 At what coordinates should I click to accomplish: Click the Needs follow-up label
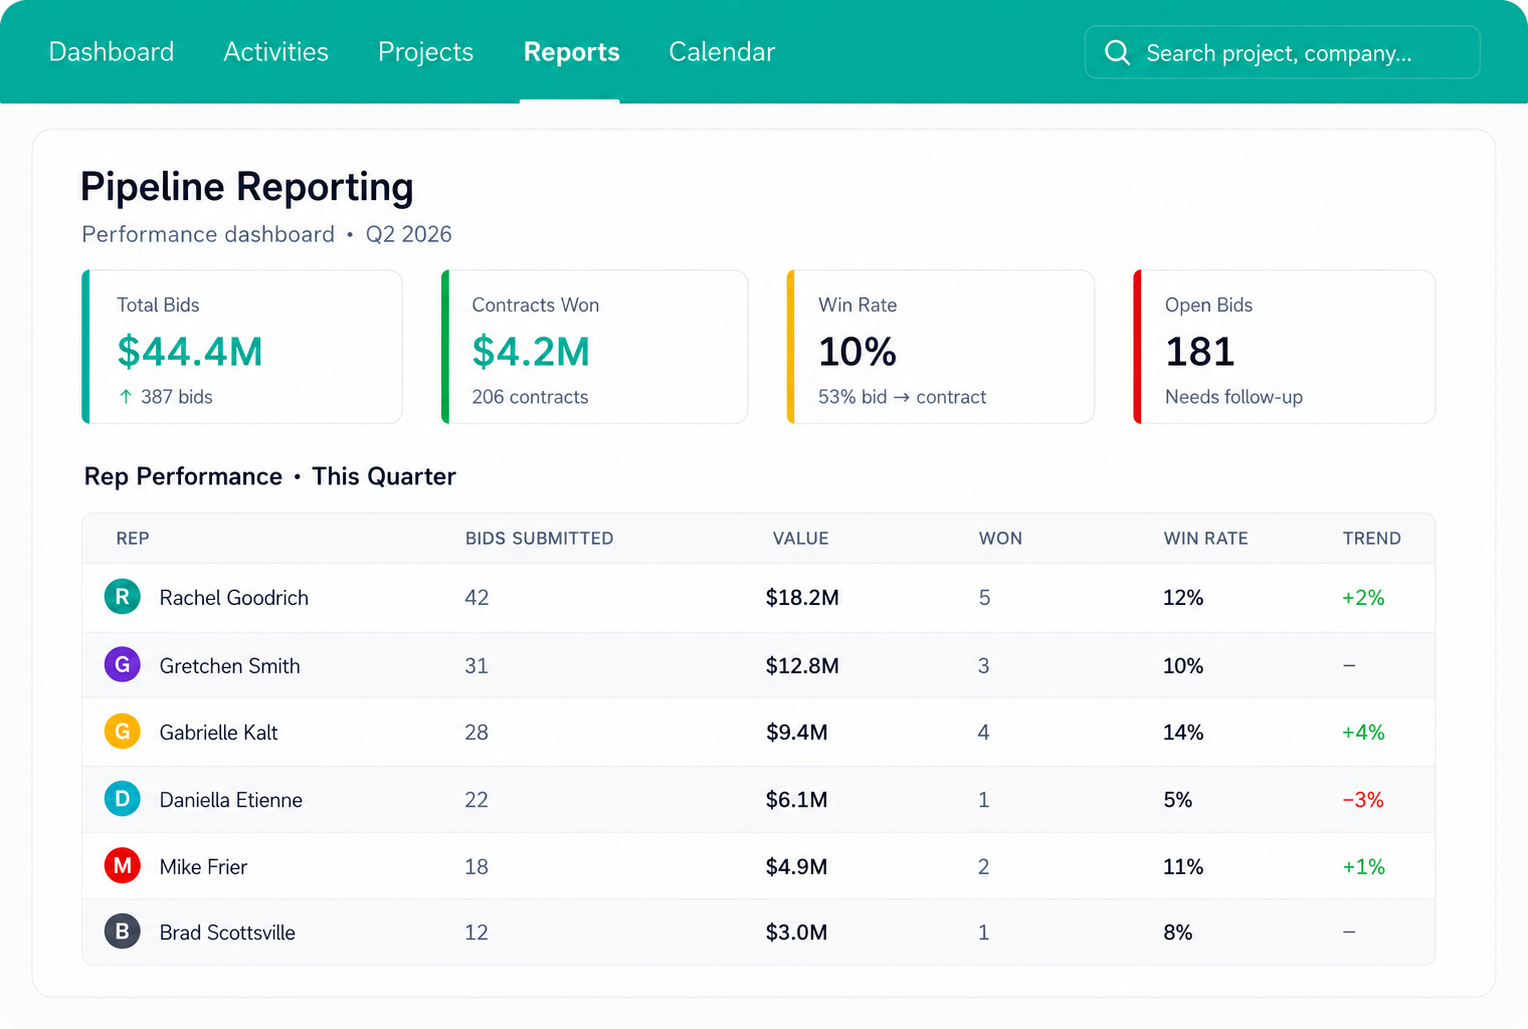[x=1234, y=397]
